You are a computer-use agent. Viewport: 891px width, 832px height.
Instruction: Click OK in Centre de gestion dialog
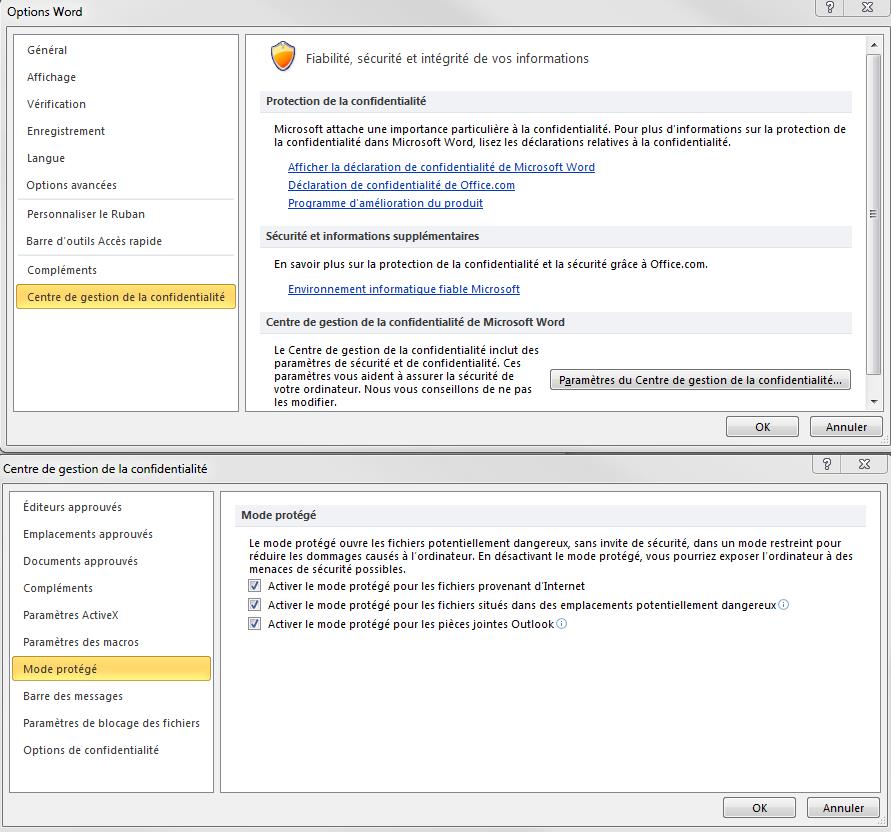tap(759, 808)
